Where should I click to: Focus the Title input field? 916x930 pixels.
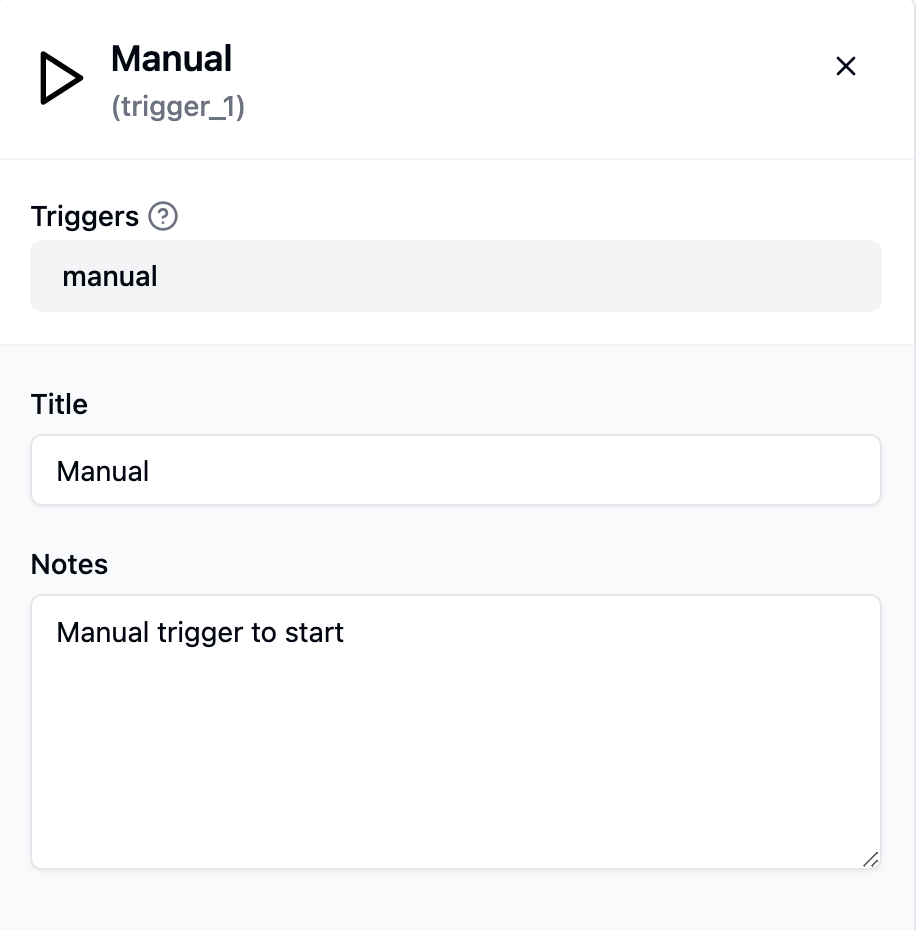(456, 470)
